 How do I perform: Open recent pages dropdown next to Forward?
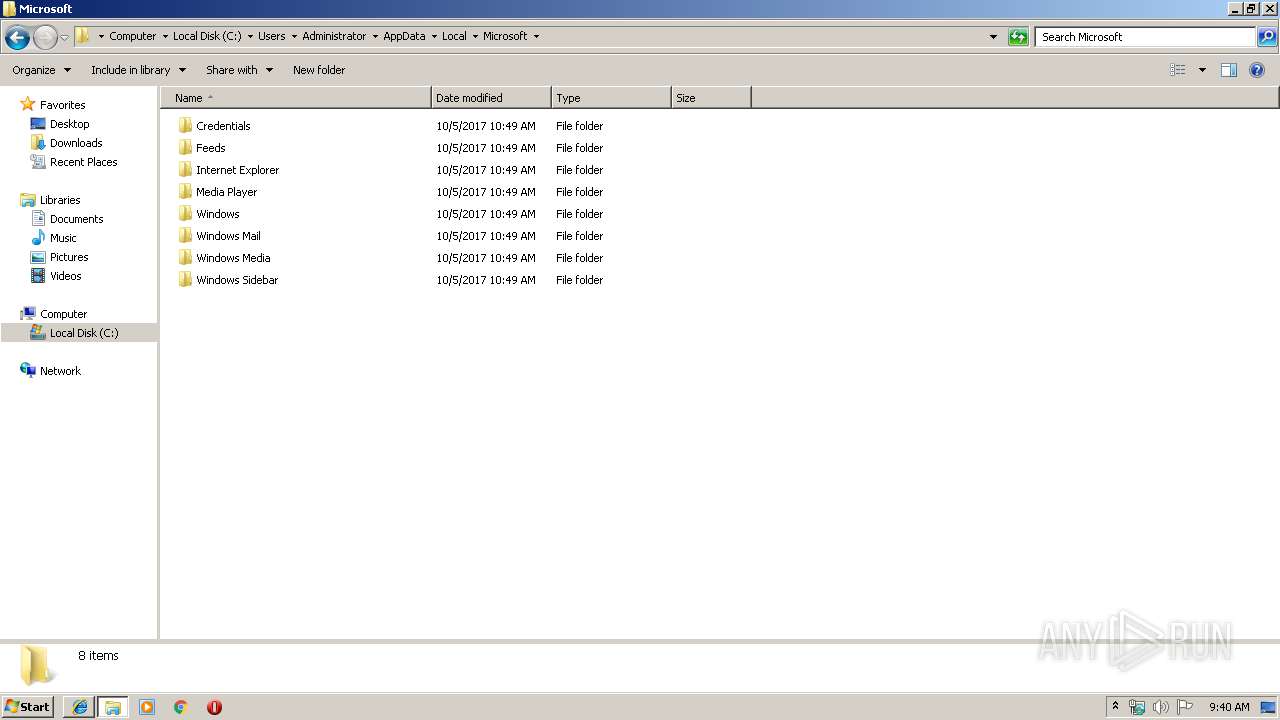point(64,38)
